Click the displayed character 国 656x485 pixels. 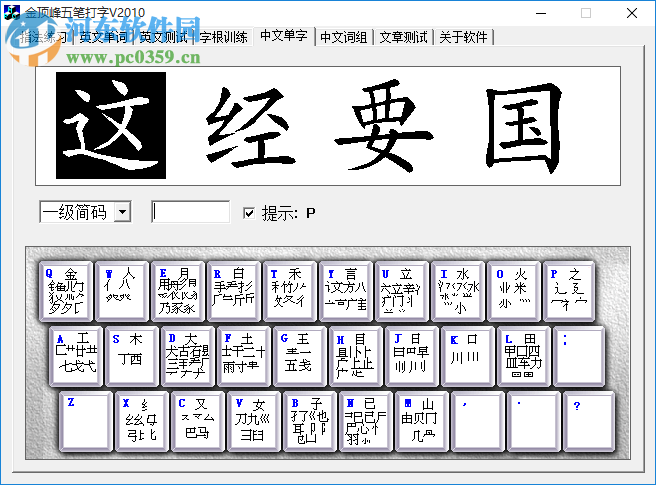(x=524, y=128)
